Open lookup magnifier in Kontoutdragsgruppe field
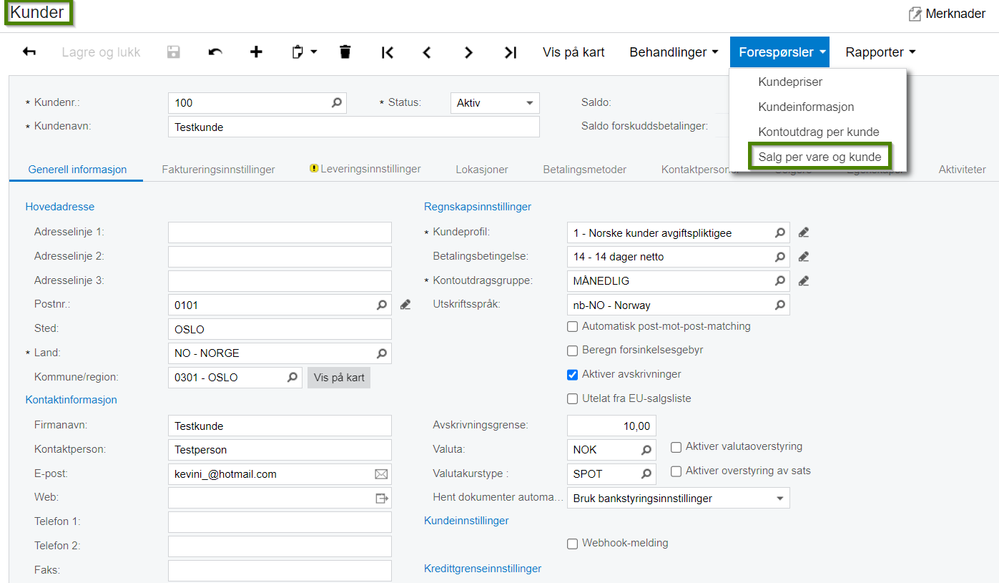 click(780, 281)
